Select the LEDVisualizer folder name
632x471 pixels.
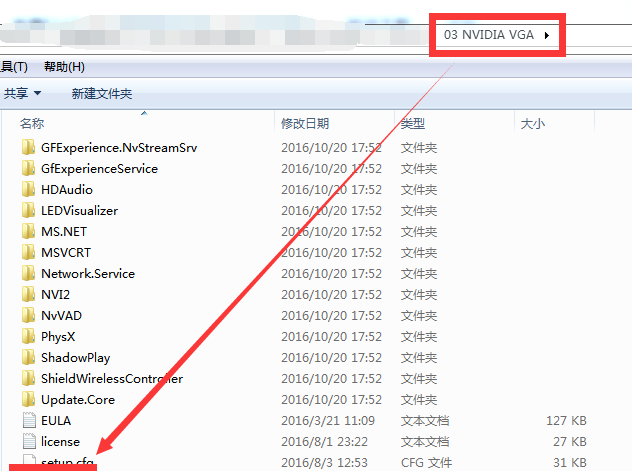(x=79, y=211)
